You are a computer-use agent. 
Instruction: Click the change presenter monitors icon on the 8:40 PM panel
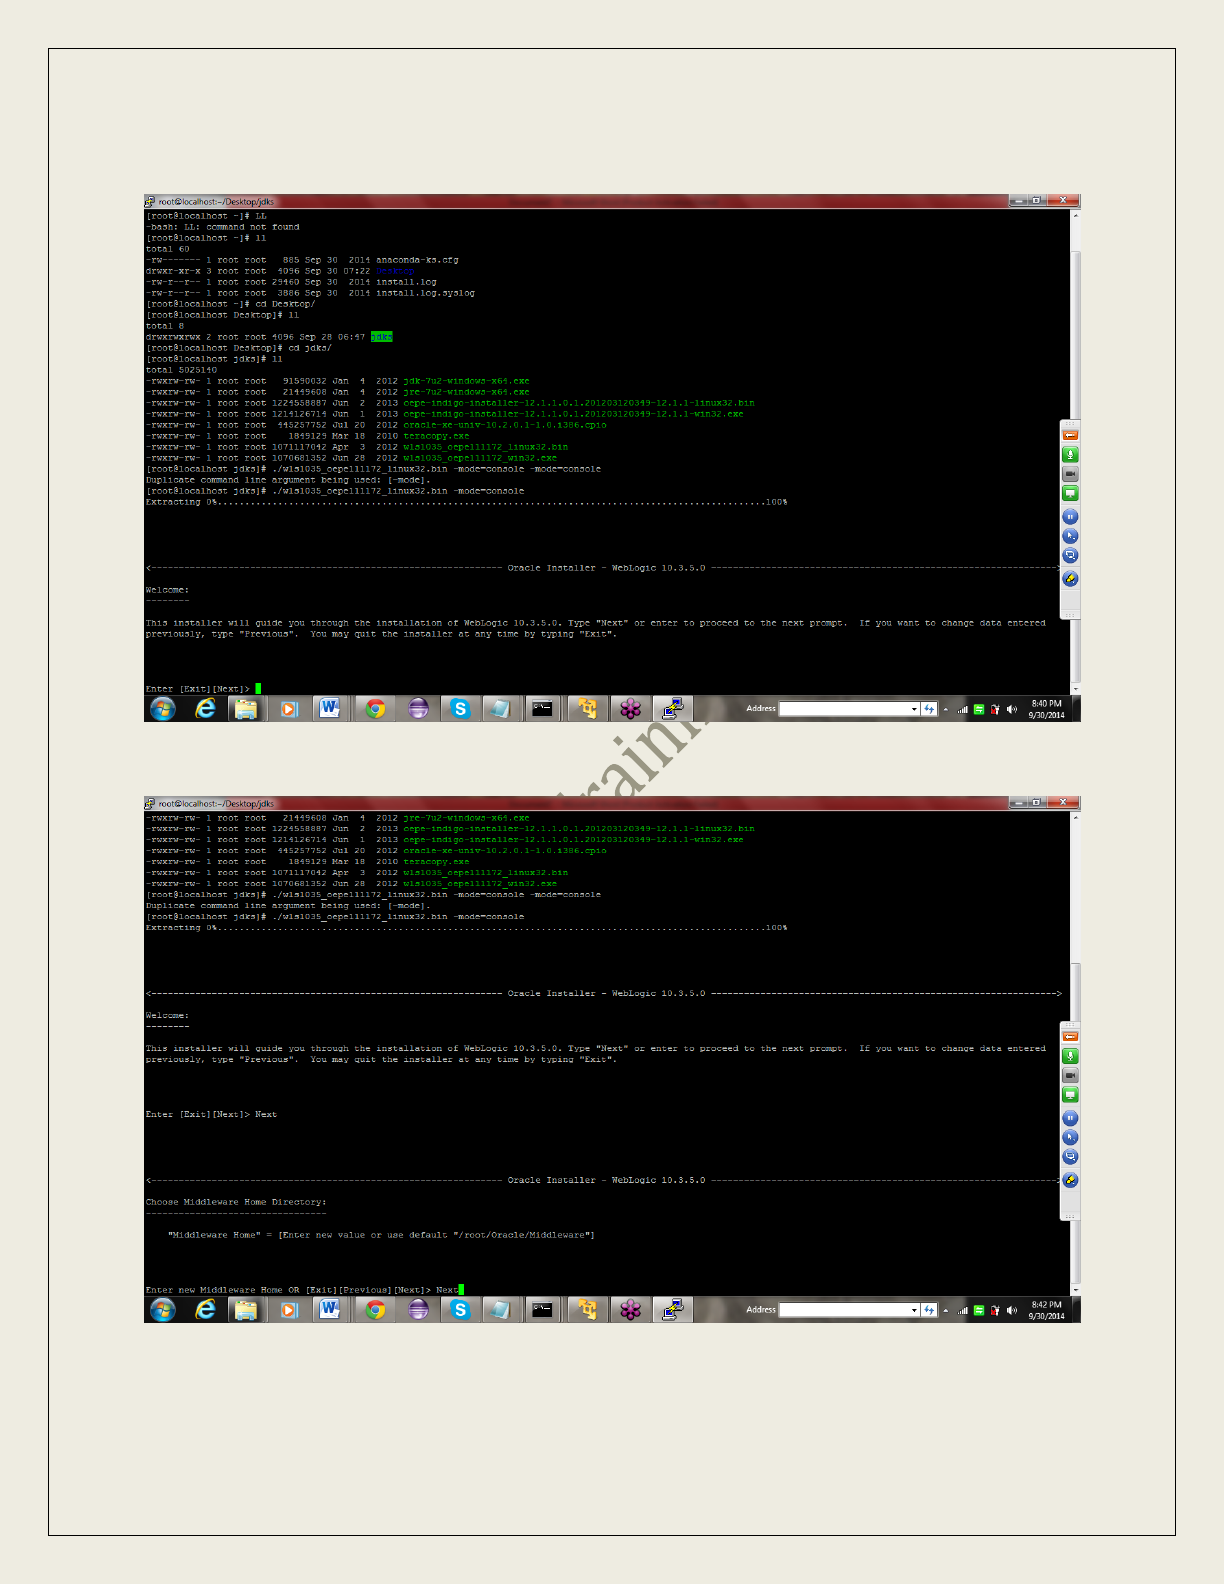click(1070, 555)
